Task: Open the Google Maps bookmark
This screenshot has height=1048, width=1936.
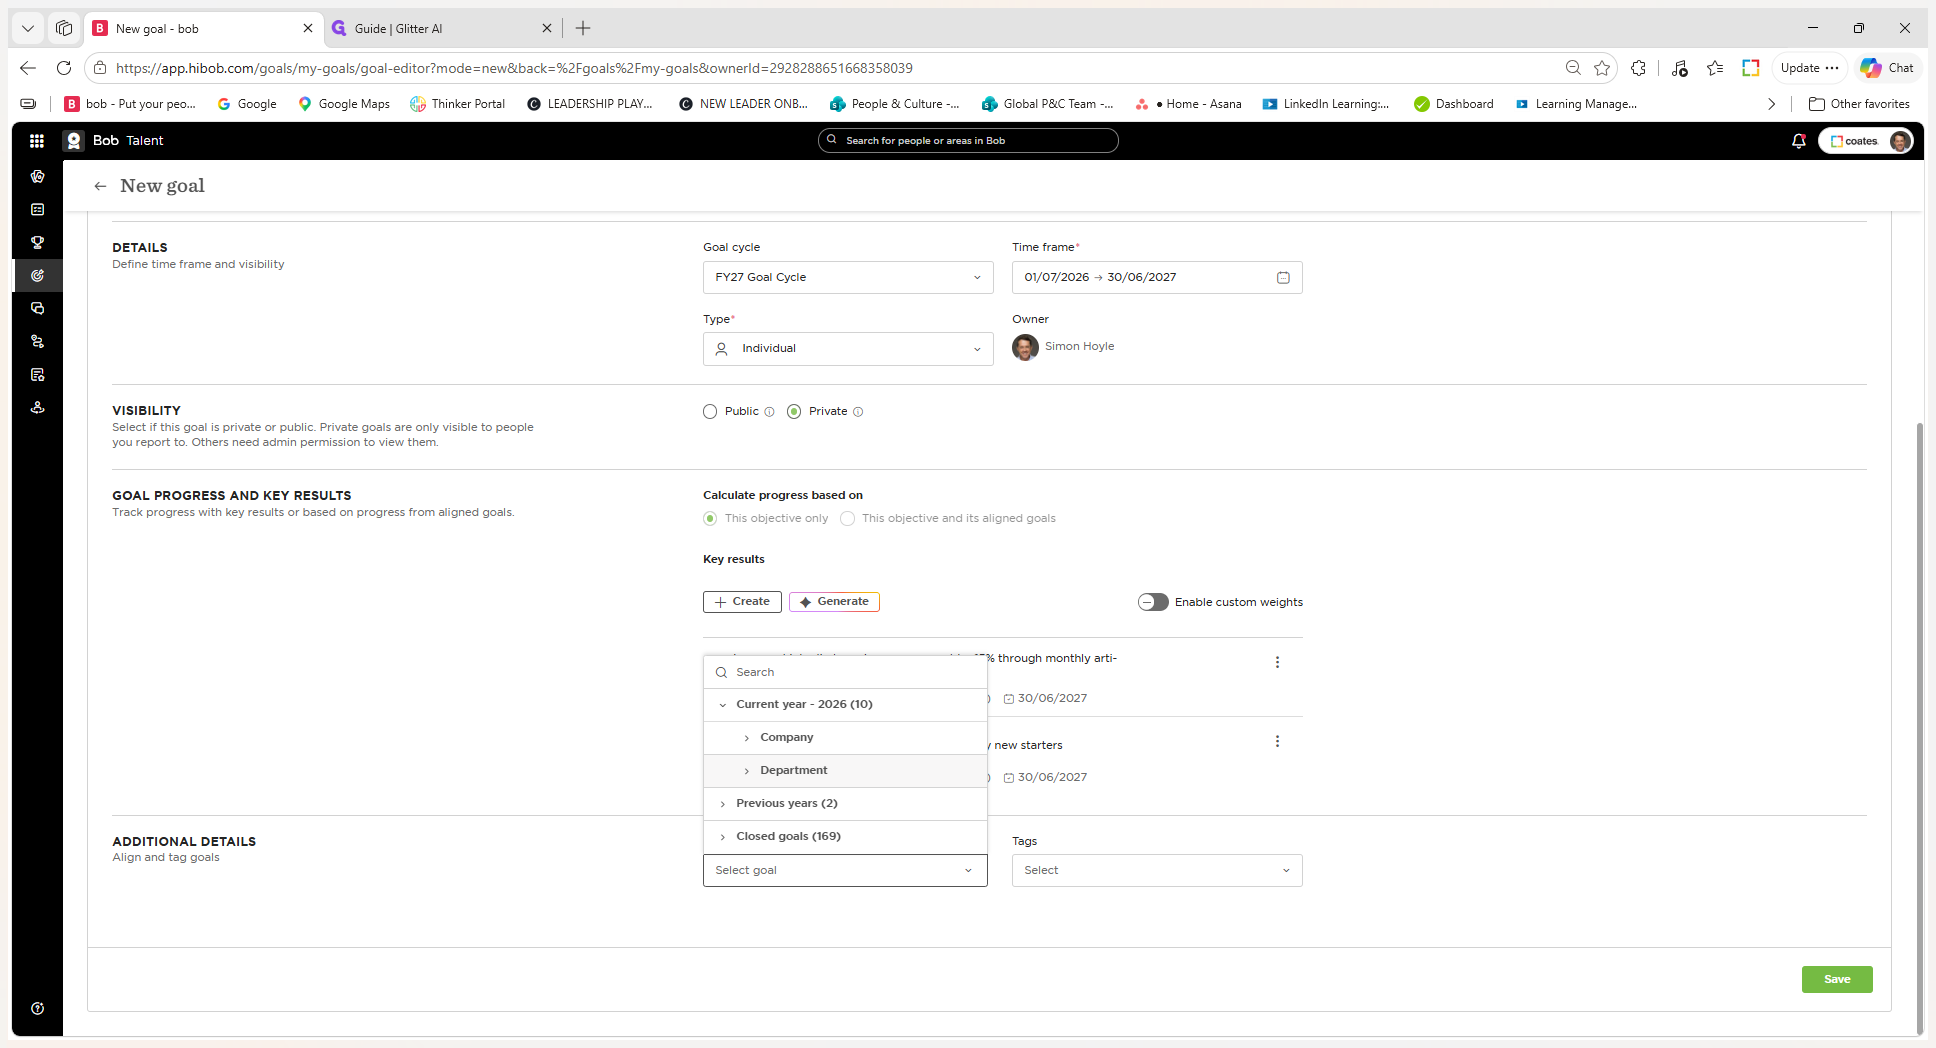Action: pyautogui.click(x=343, y=104)
